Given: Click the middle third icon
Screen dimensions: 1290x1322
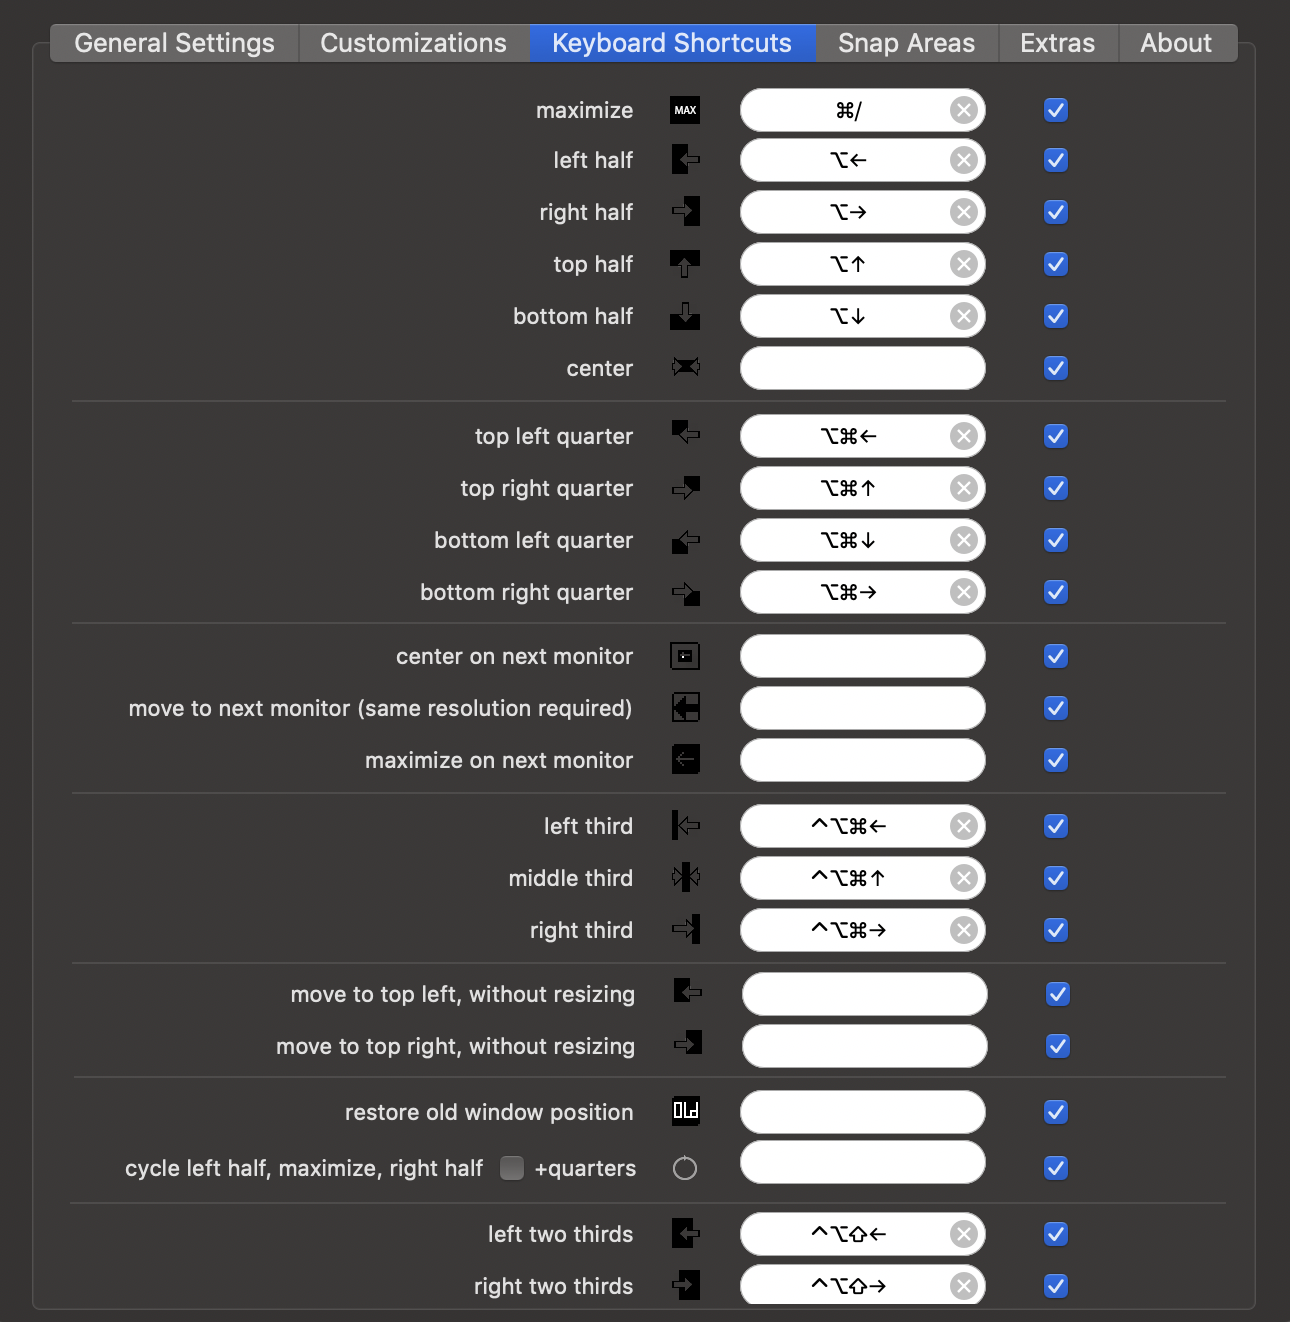Looking at the screenshot, I should (x=685, y=878).
